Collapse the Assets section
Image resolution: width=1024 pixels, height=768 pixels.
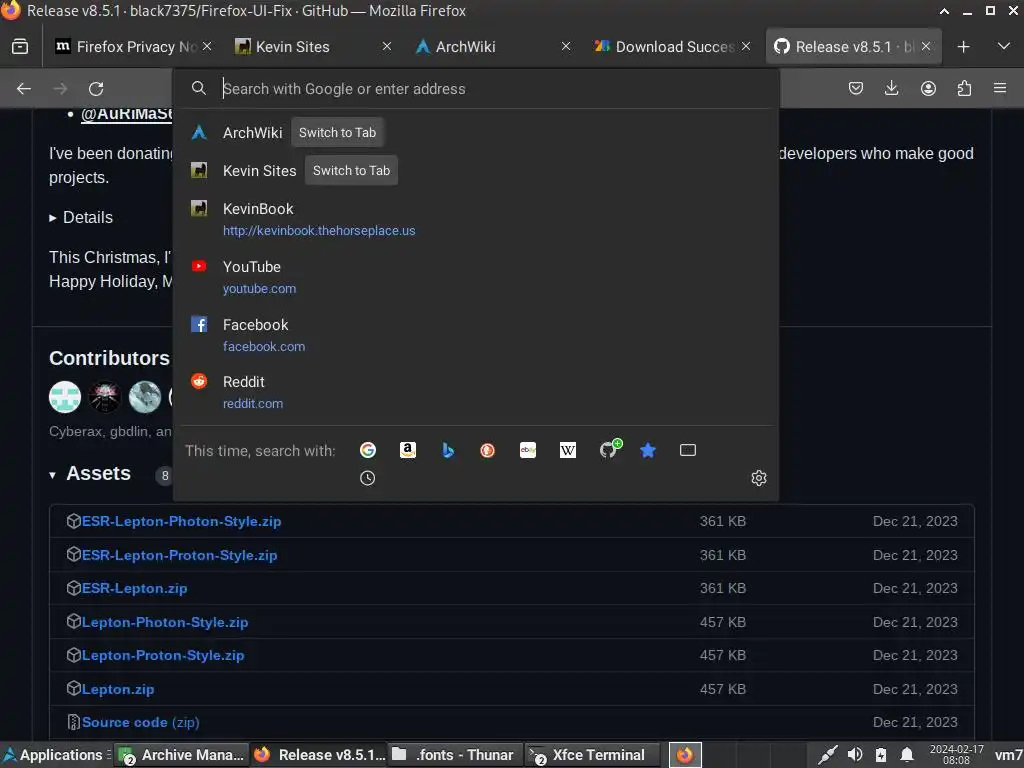click(x=90, y=473)
